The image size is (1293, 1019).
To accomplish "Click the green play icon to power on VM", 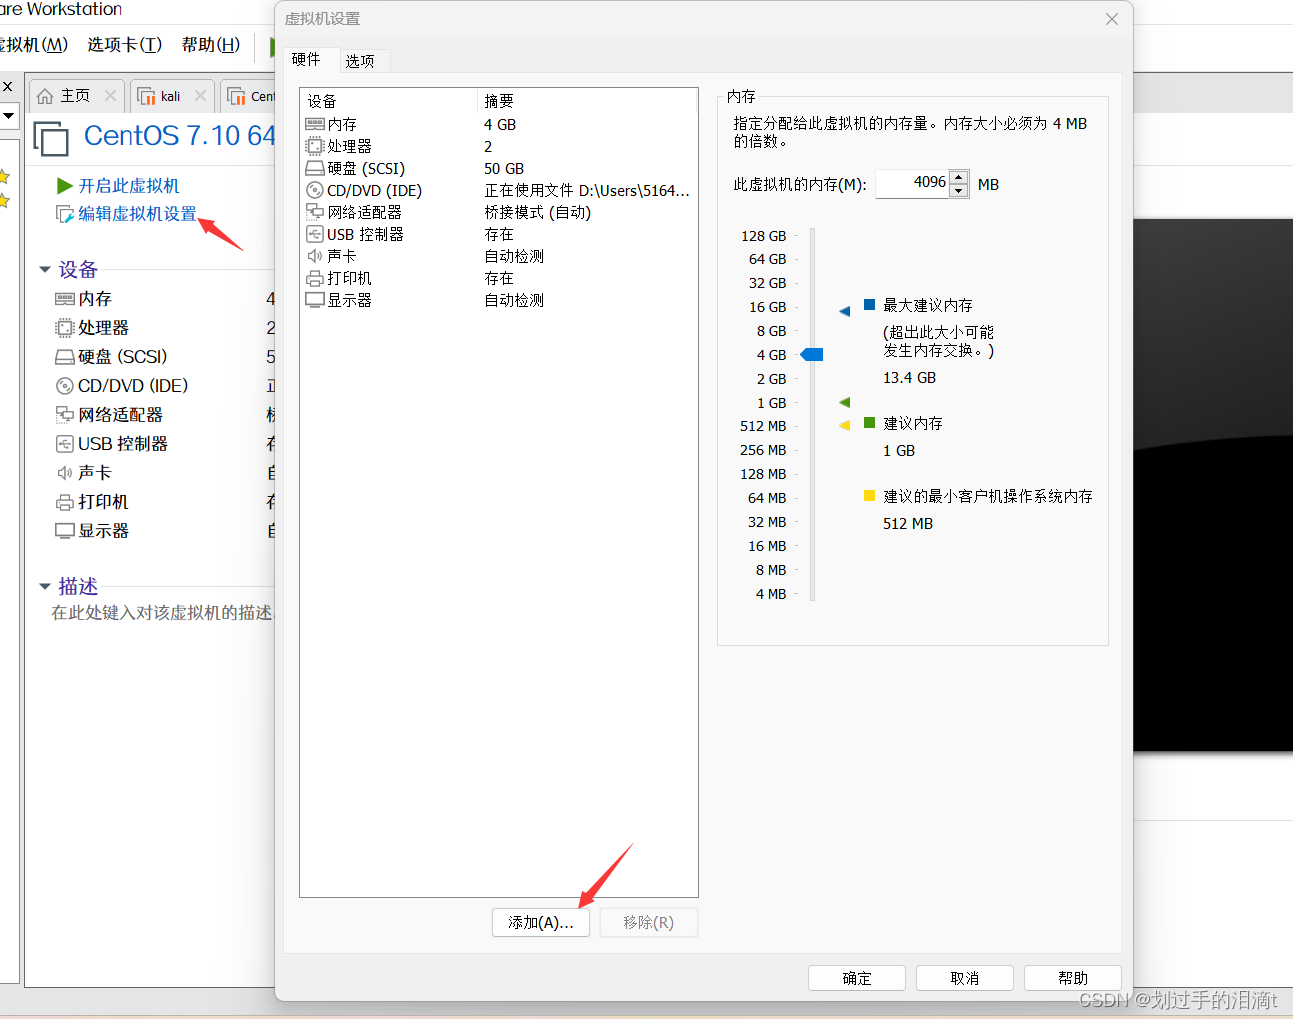I will 65,186.
